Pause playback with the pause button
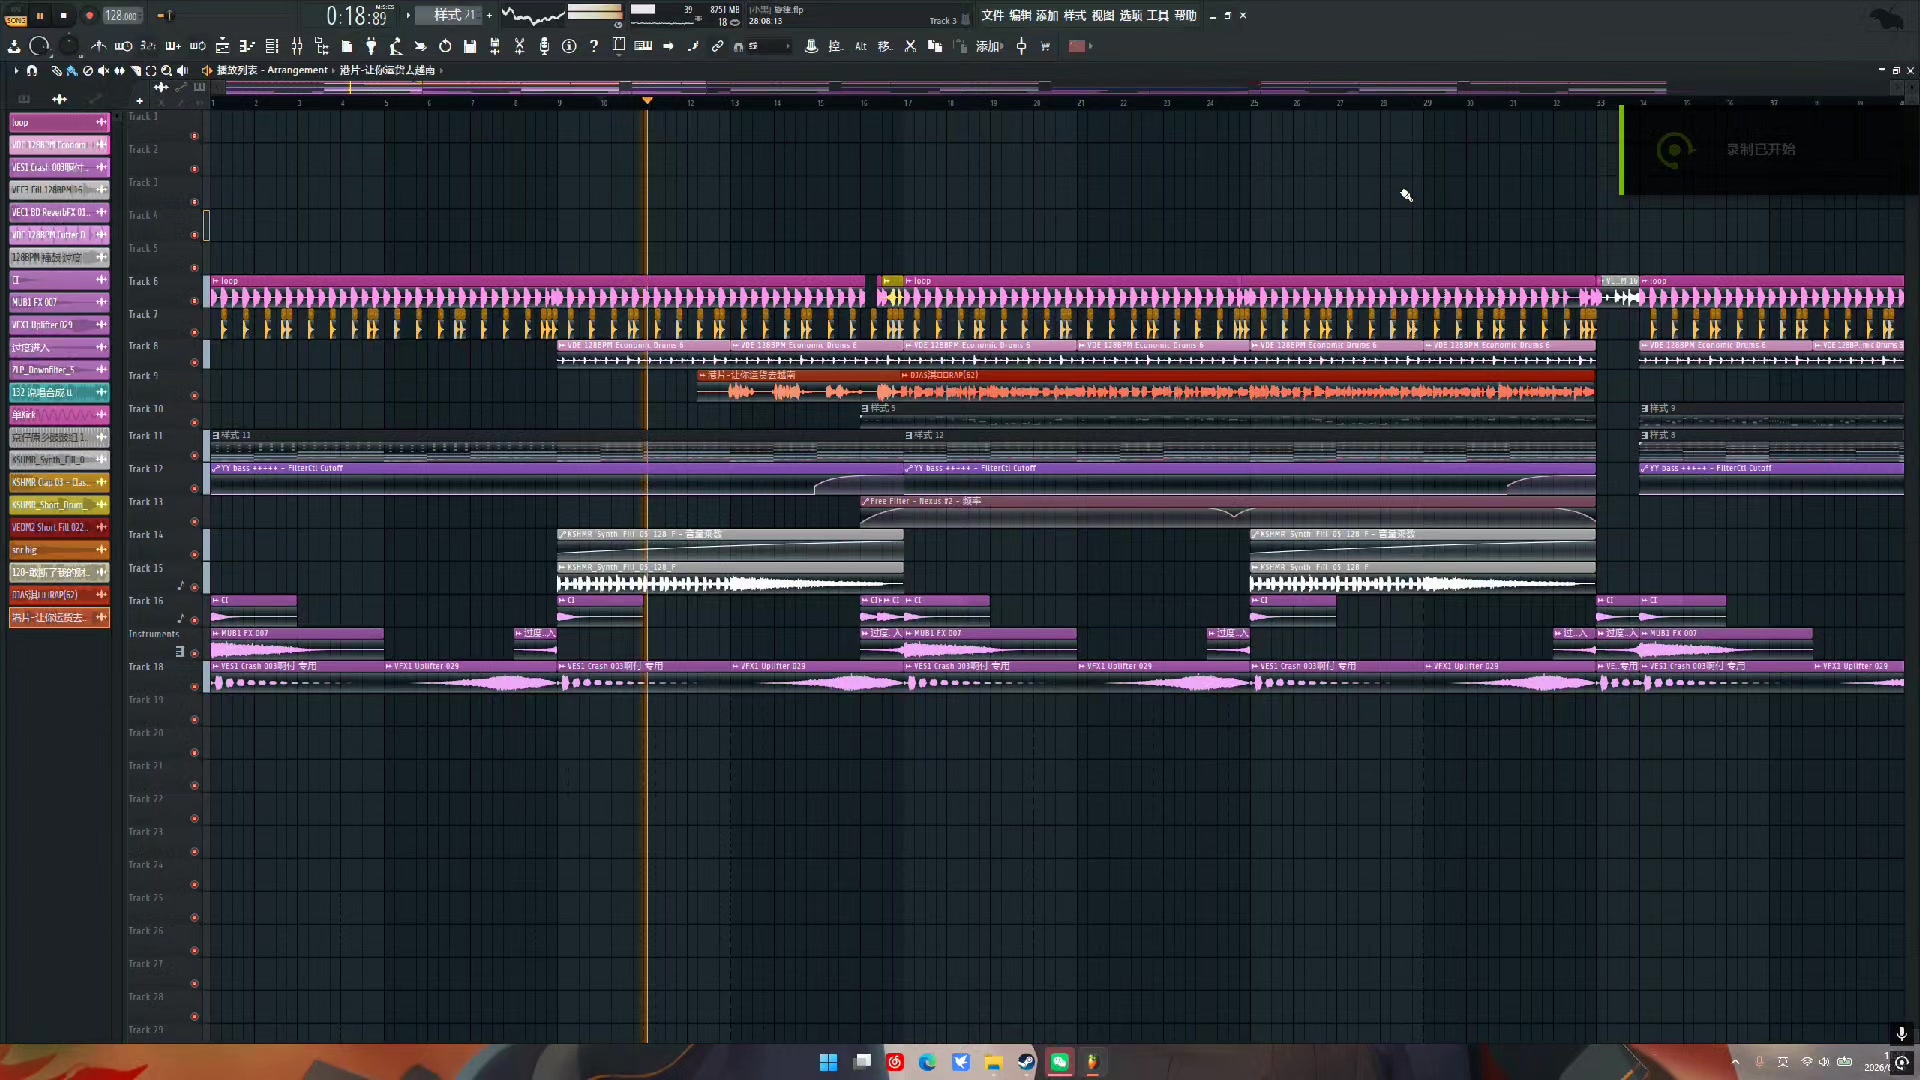The height and width of the screenshot is (1080, 1920). click(40, 16)
